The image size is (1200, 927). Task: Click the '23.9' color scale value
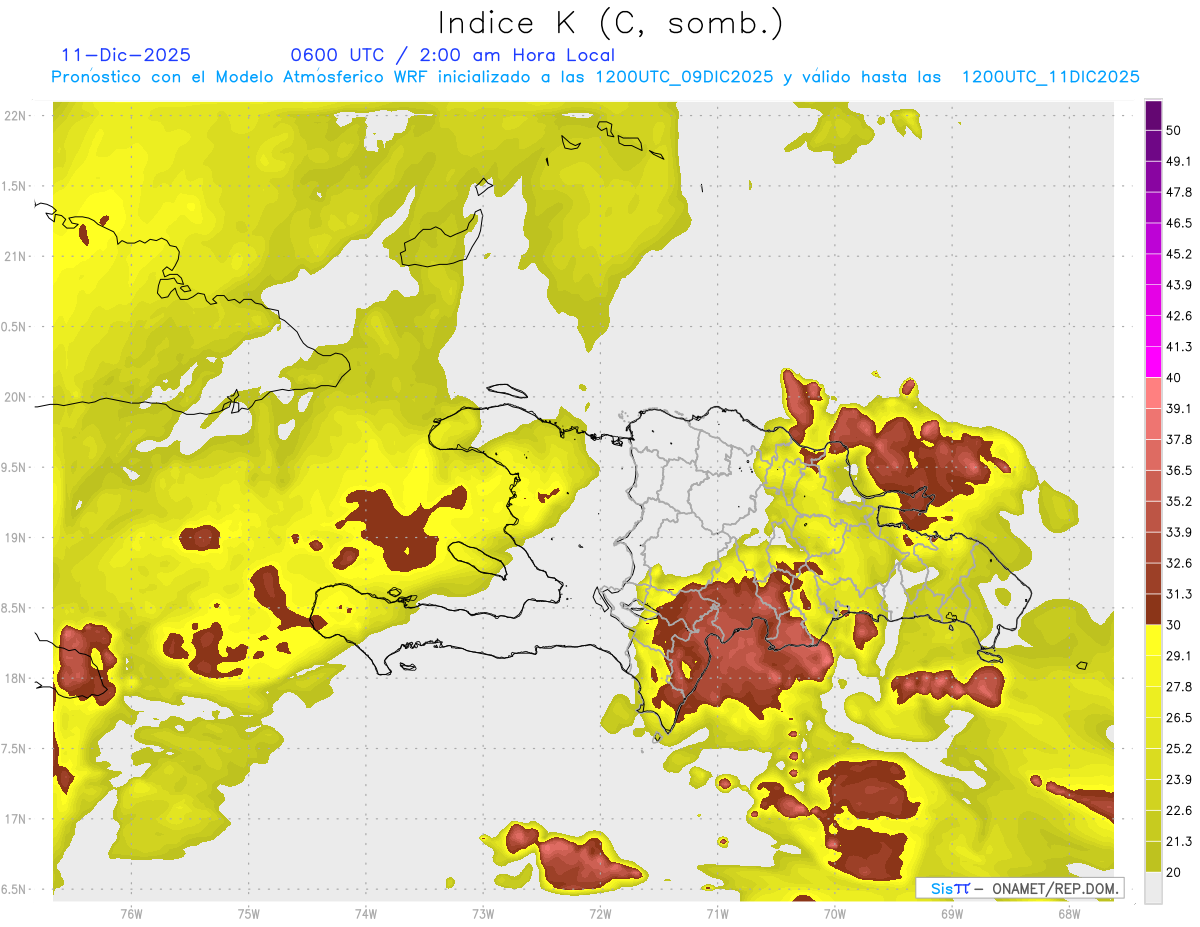pyautogui.click(x=1179, y=780)
